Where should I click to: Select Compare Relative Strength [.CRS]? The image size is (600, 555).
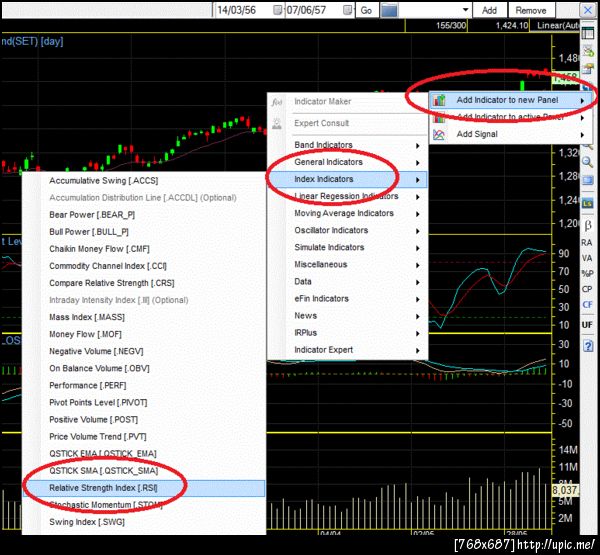pos(144,283)
